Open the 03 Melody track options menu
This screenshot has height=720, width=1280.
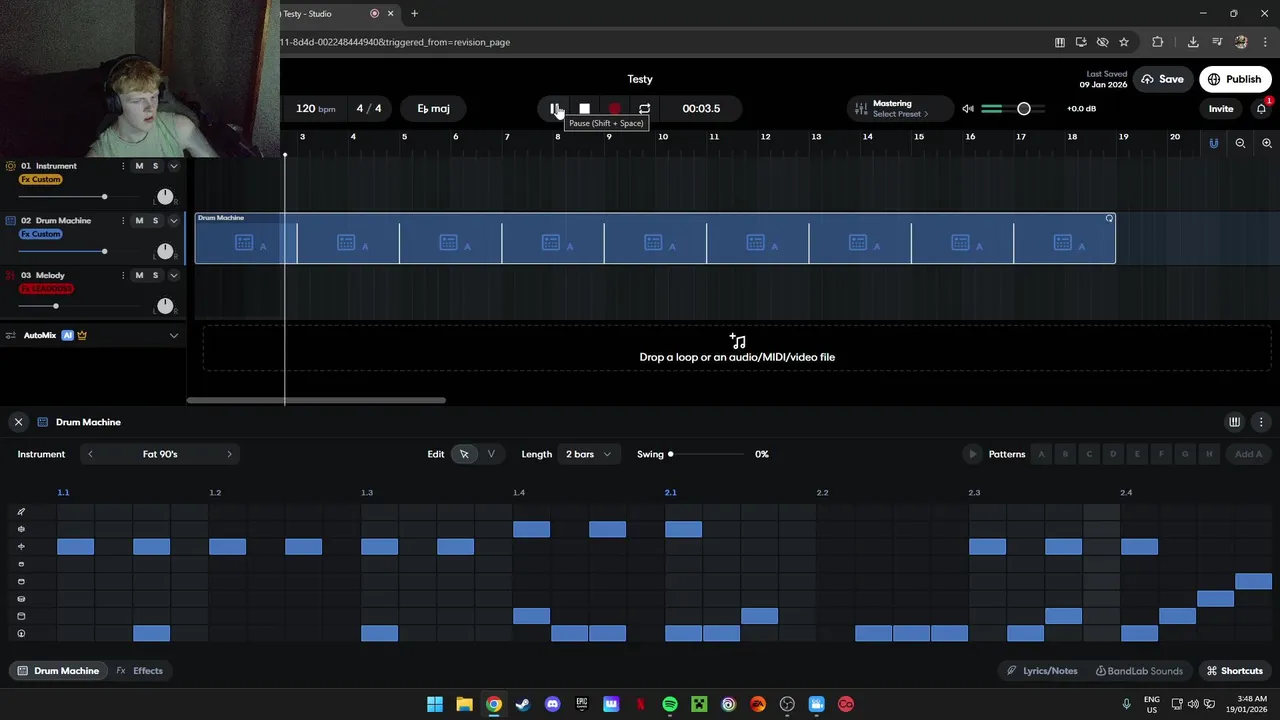[123, 275]
